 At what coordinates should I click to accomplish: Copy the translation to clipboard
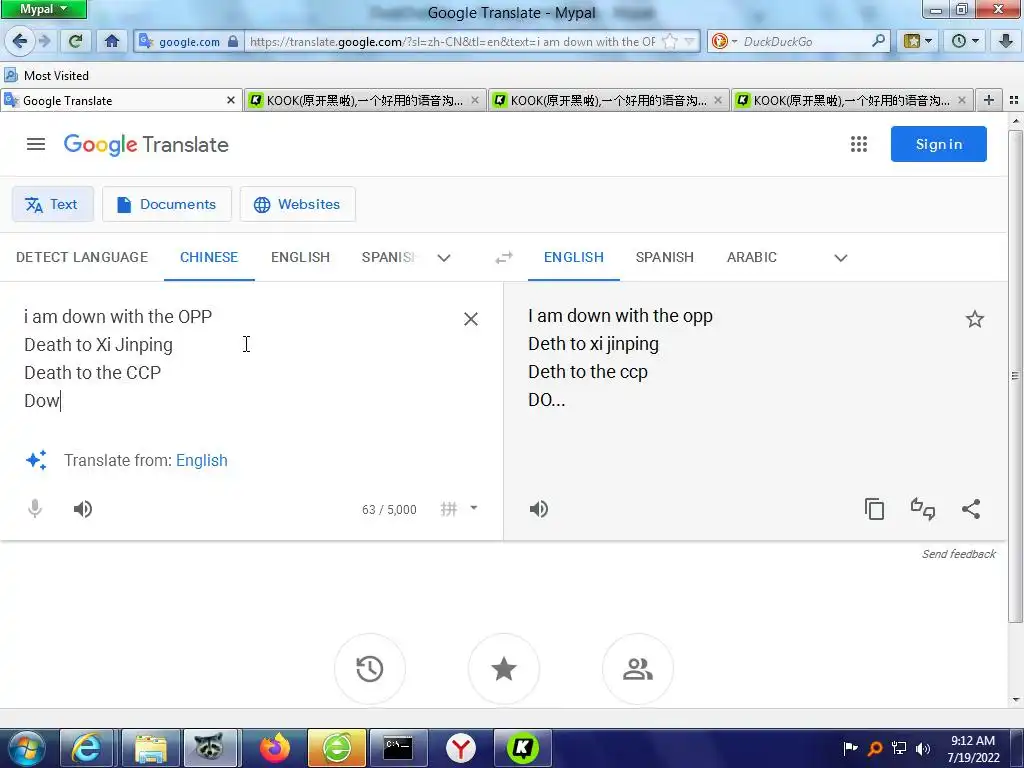pyautogui.click(x=874, y=509)
